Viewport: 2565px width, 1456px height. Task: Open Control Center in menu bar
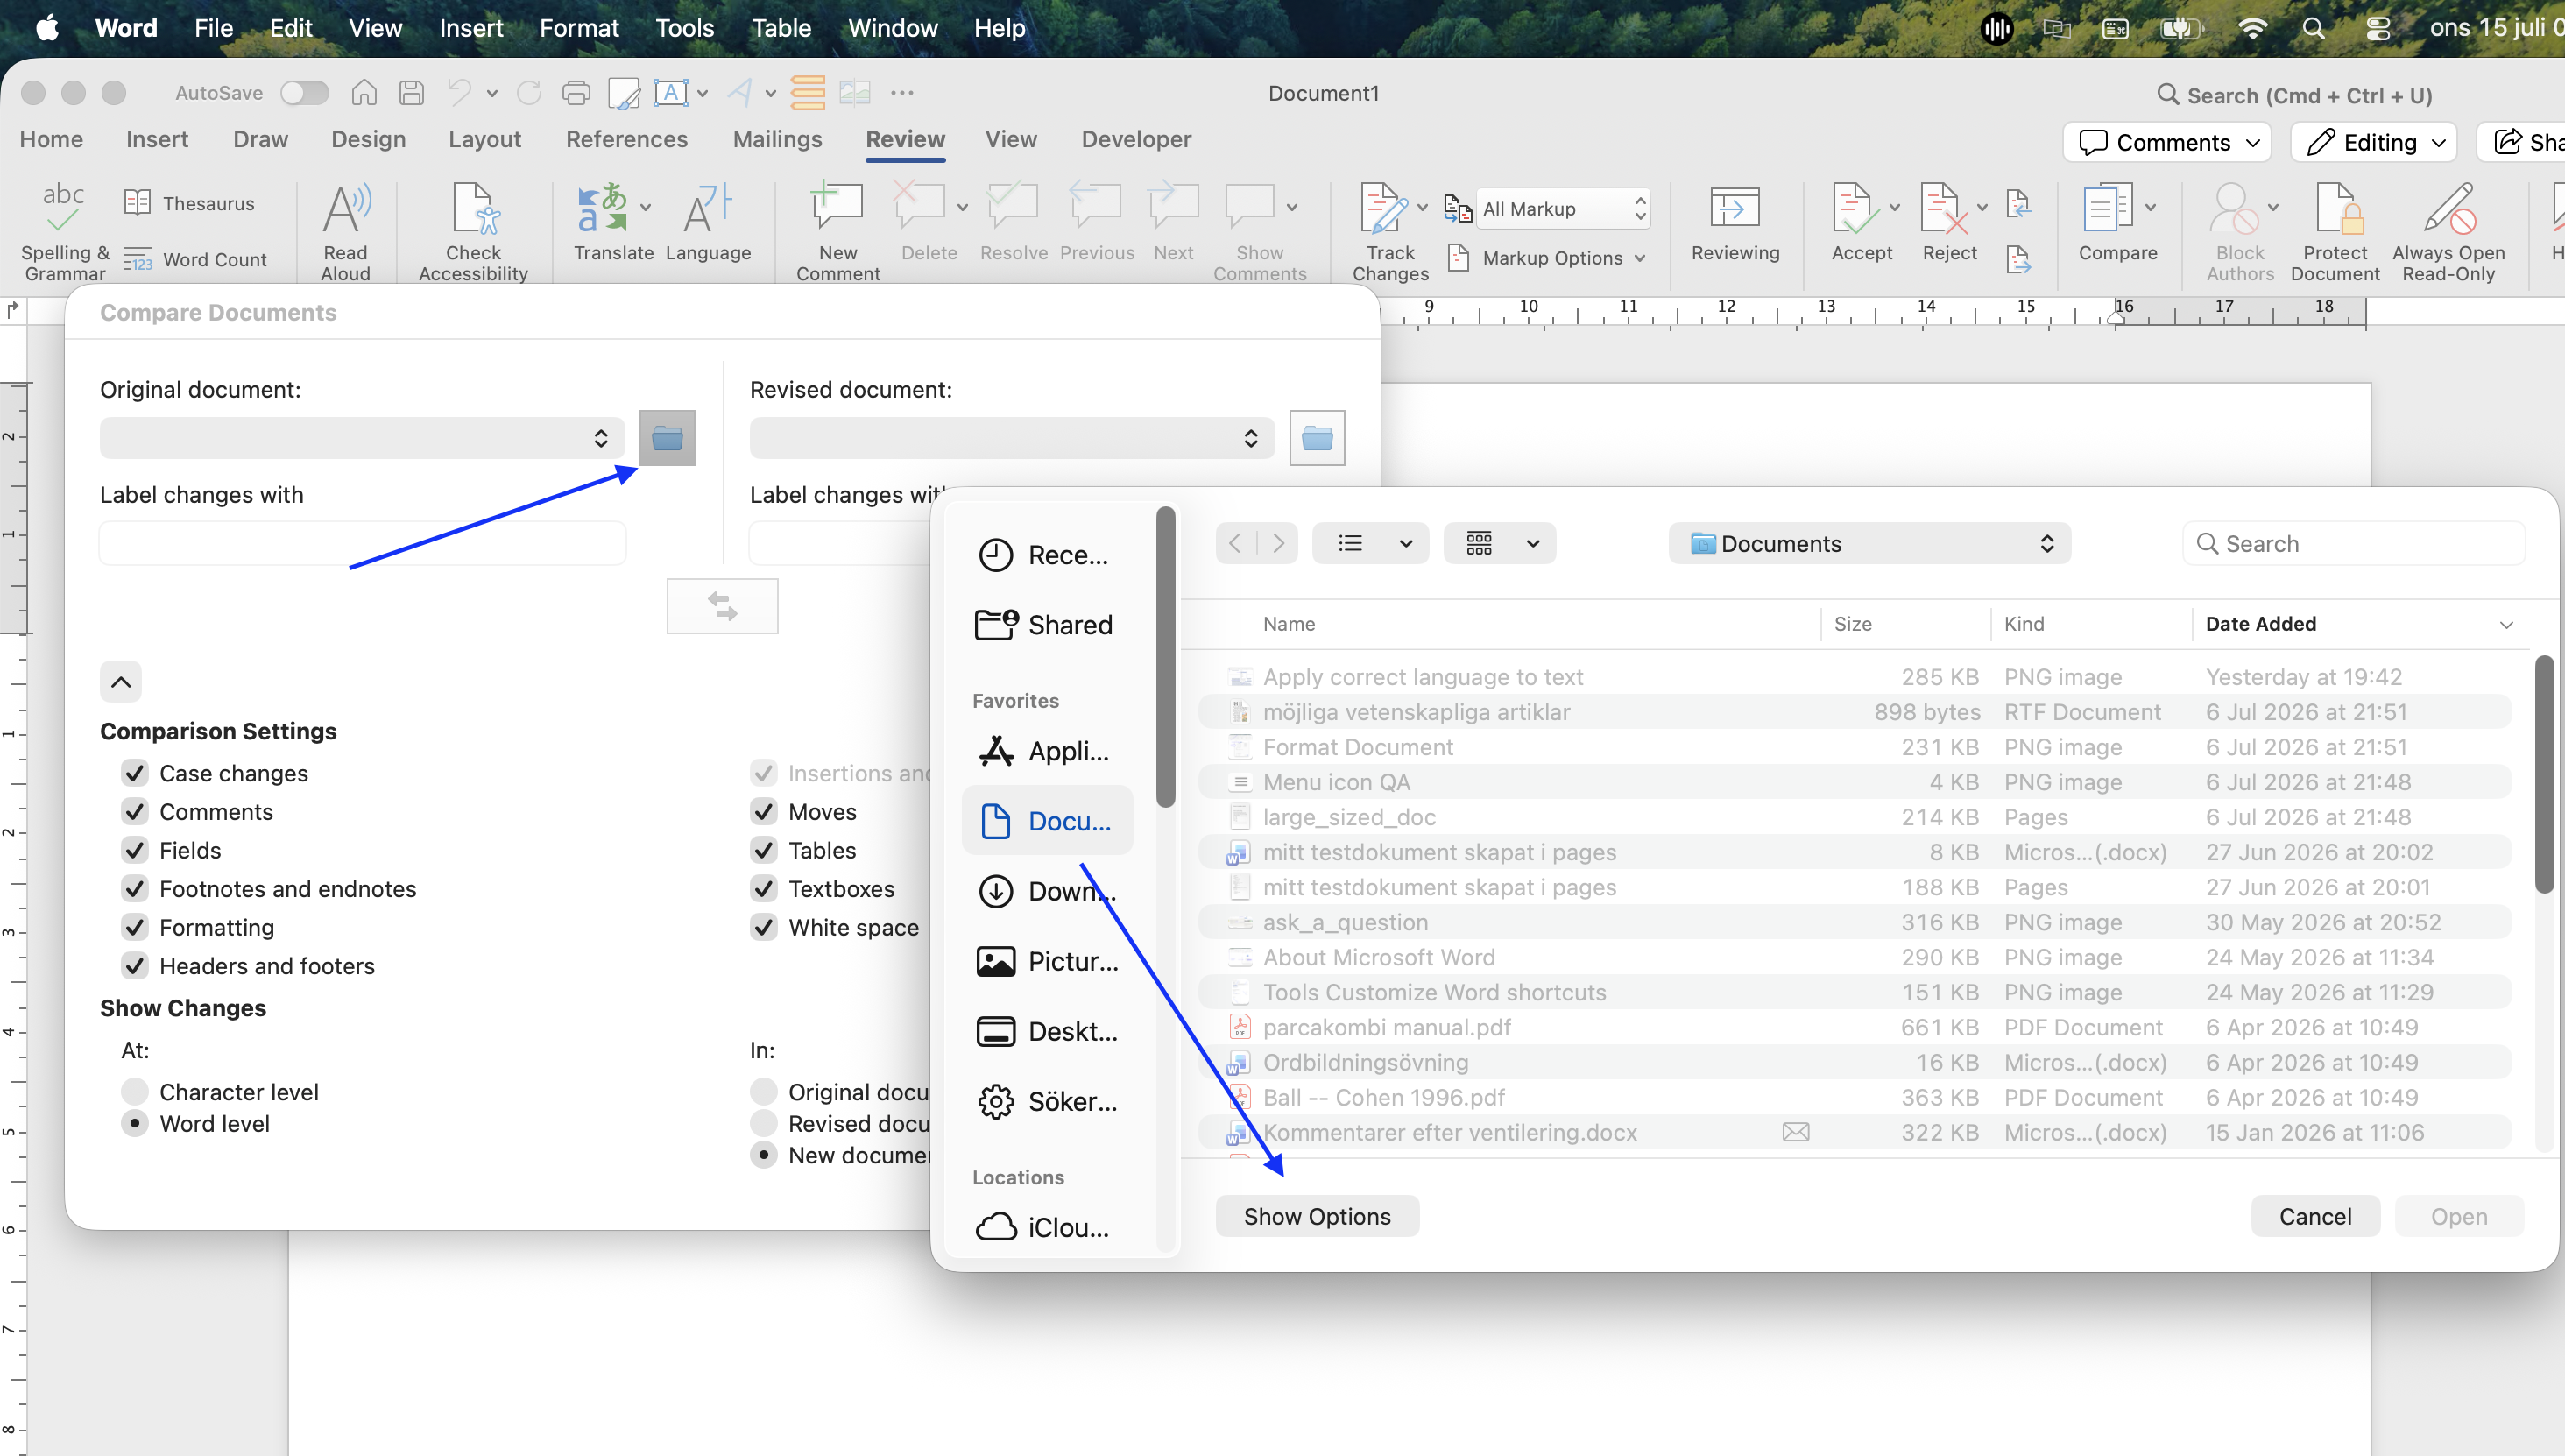pos(2378,28)
